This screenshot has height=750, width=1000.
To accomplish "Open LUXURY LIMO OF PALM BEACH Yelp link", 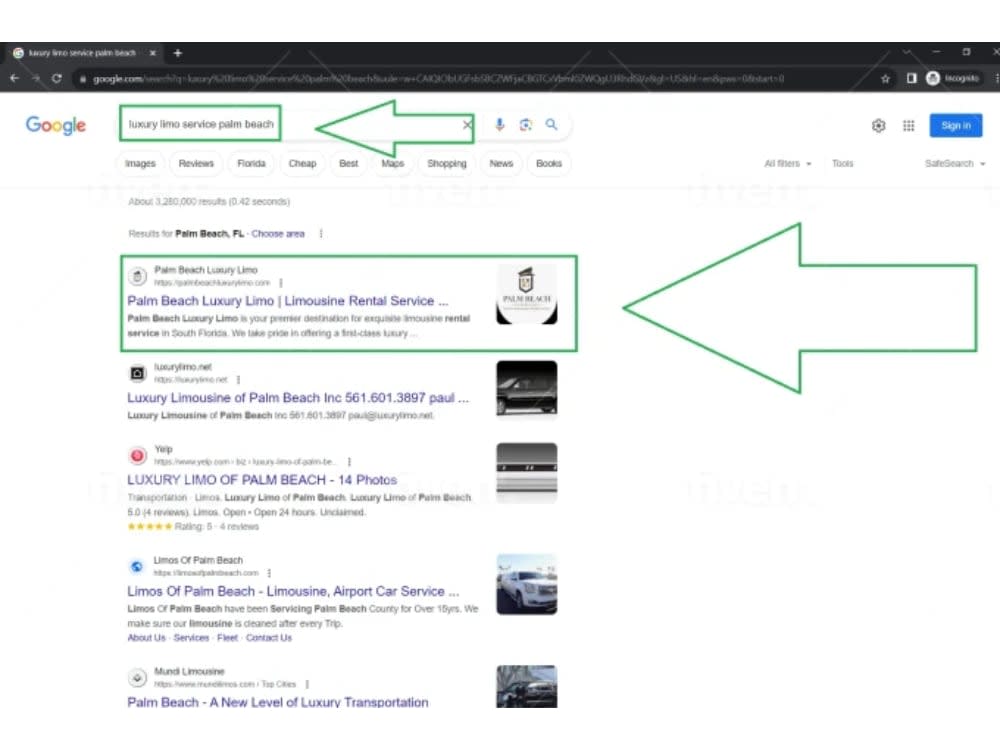I will pos(261,480).
